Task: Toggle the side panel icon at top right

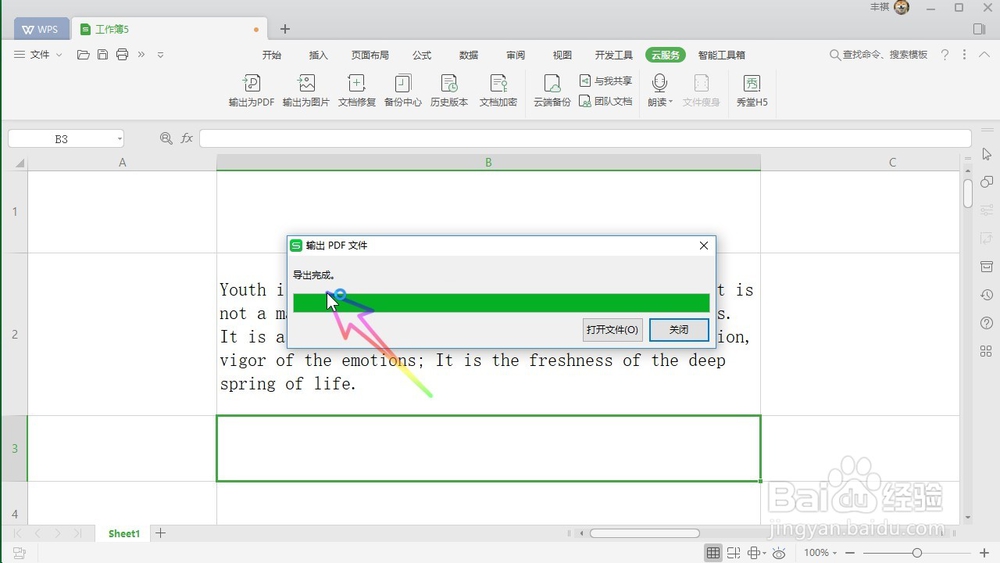Action: tap(980, 29)
